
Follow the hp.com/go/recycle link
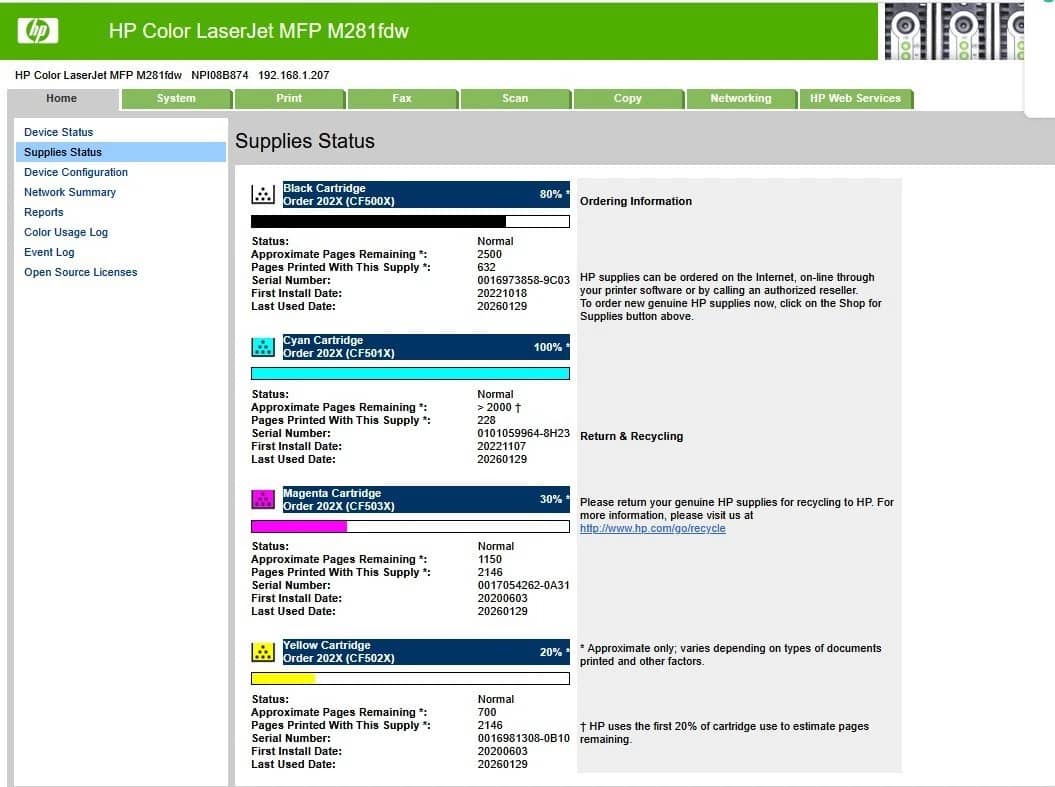click(x=653, y=529)
